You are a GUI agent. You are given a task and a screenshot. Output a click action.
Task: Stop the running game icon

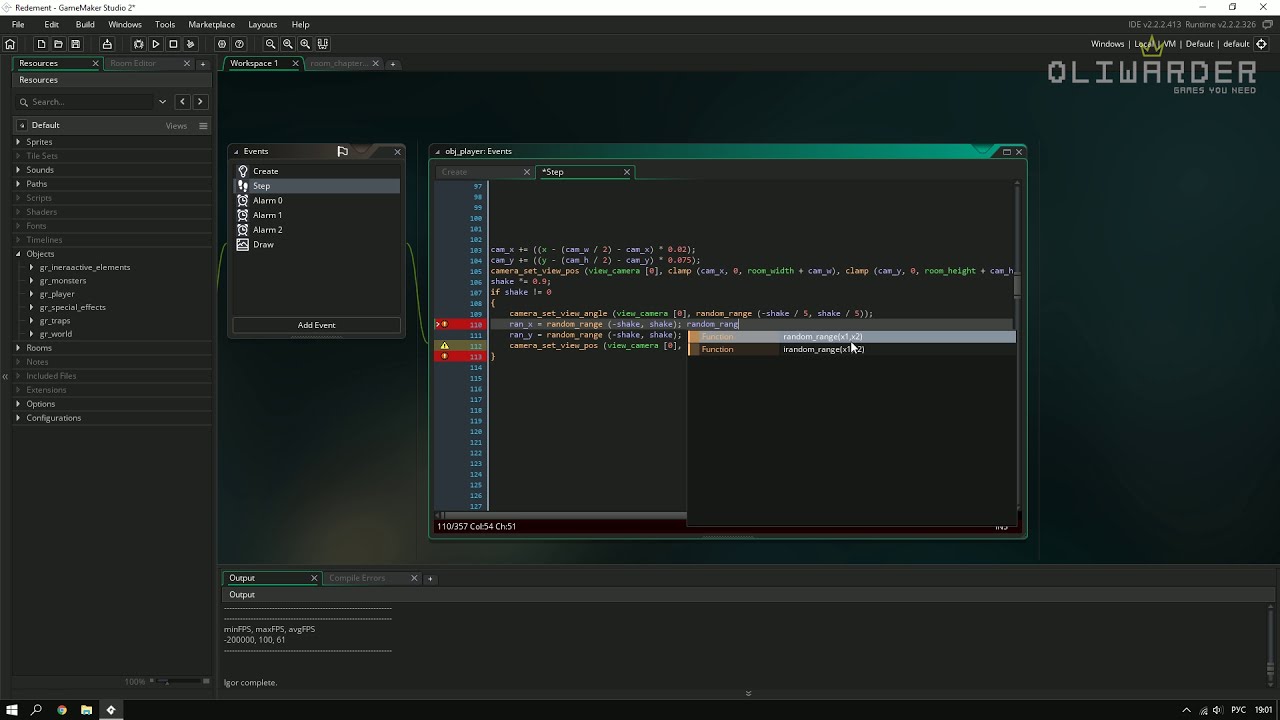(x=173, y=44)
